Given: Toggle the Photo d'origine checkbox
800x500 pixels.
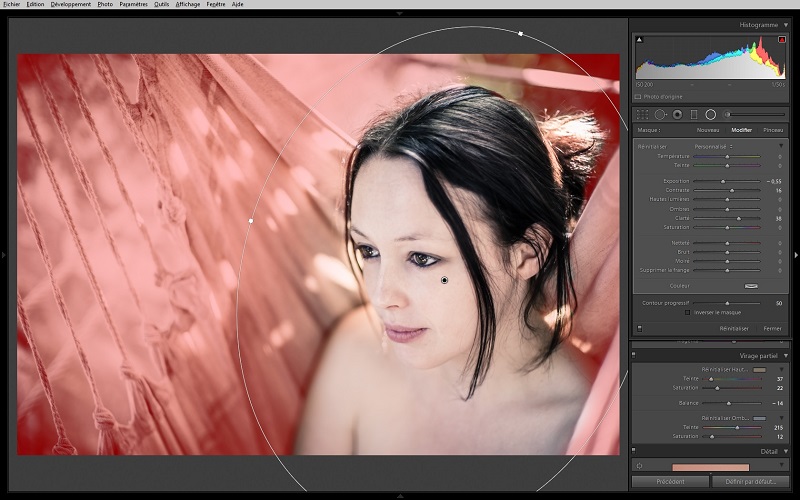Looking at the screenshot, I should (x=638, y=95).
